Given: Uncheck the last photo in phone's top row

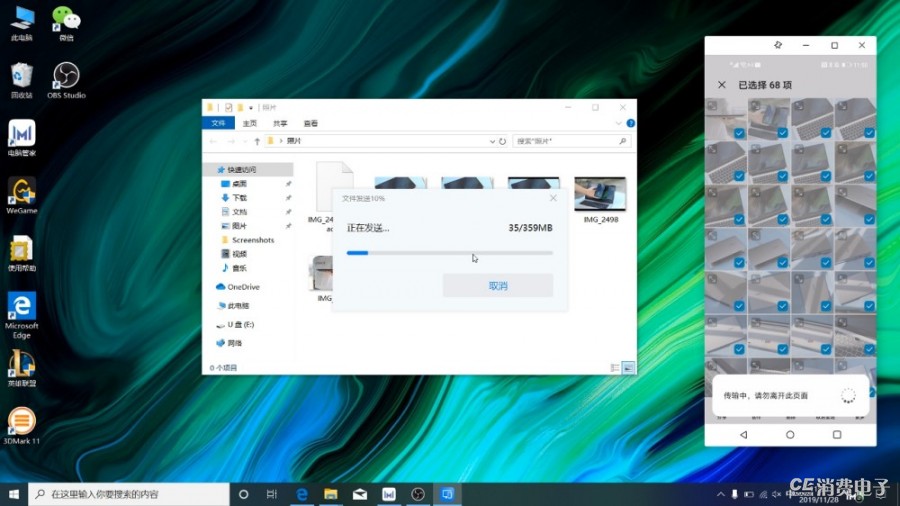Looking at the screenshot, I should point(869,133).
